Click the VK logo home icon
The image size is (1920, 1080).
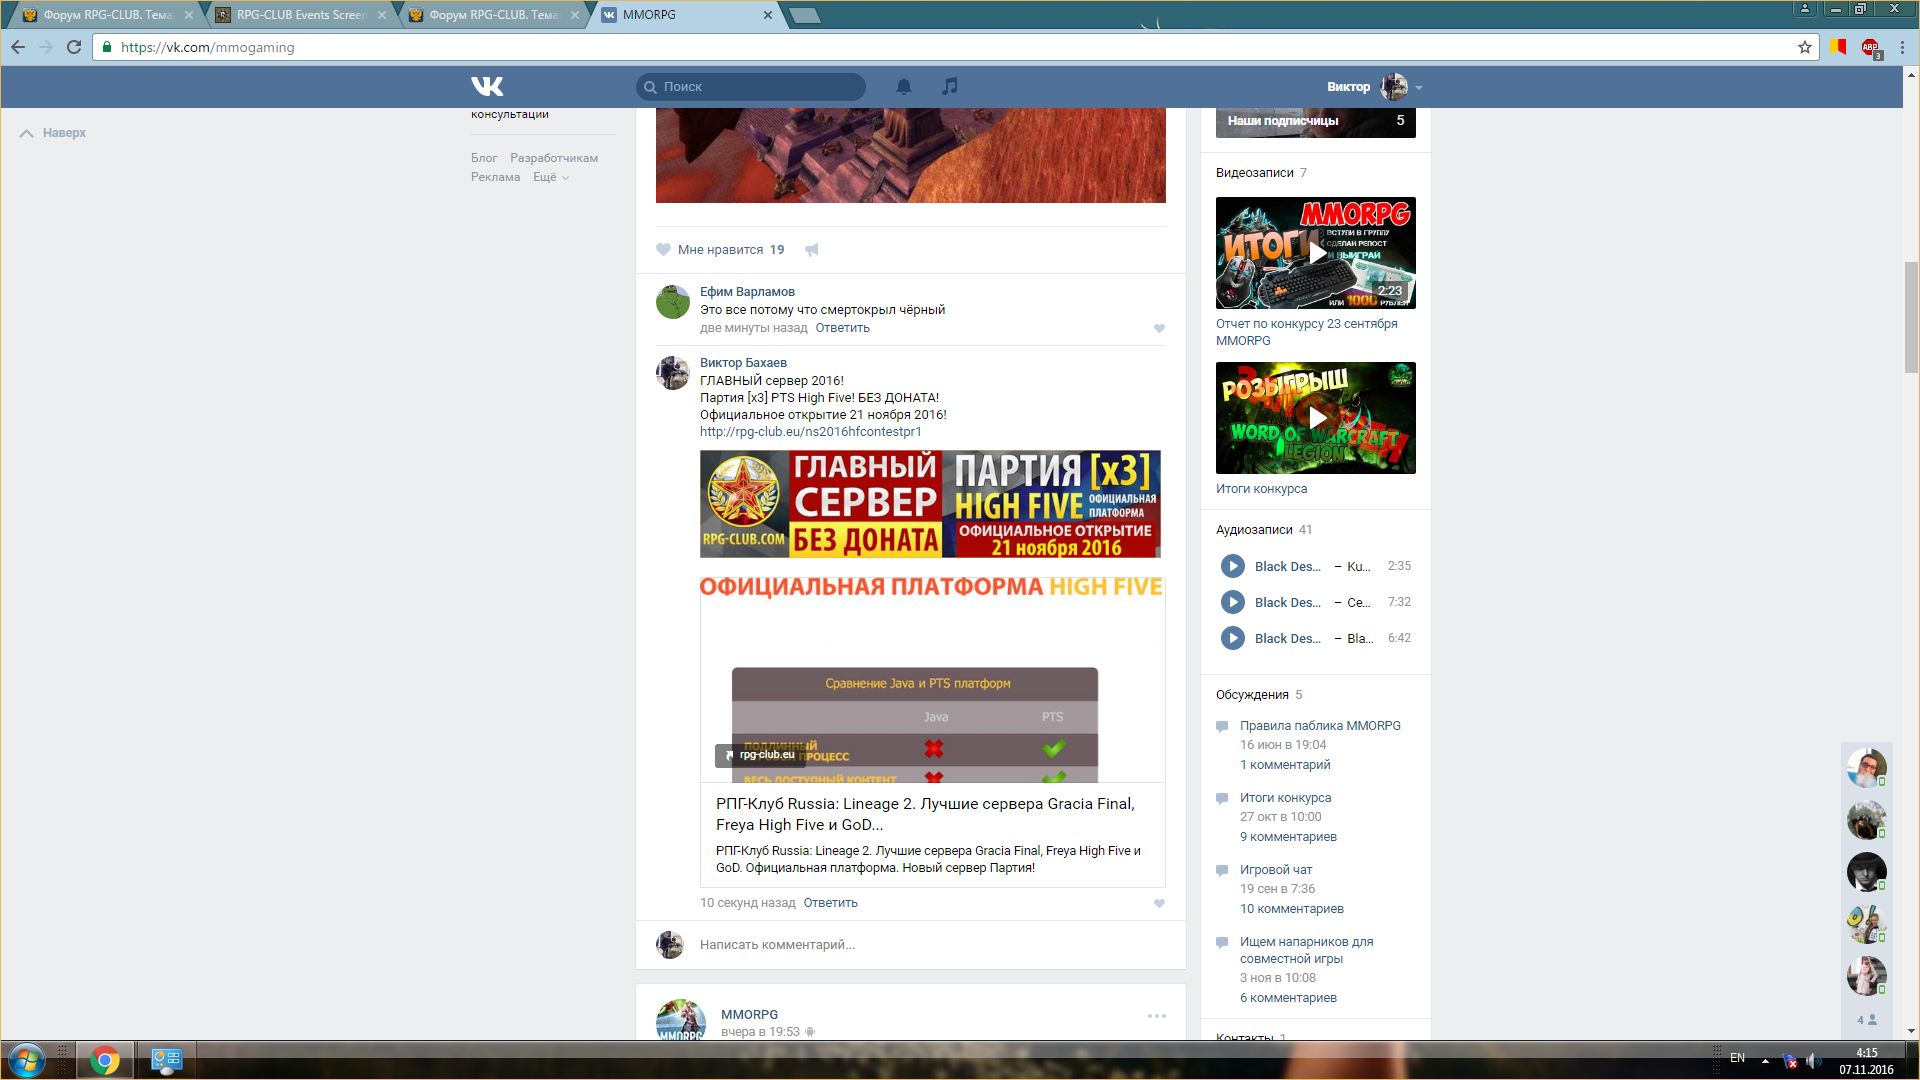(x=487, y=87)
